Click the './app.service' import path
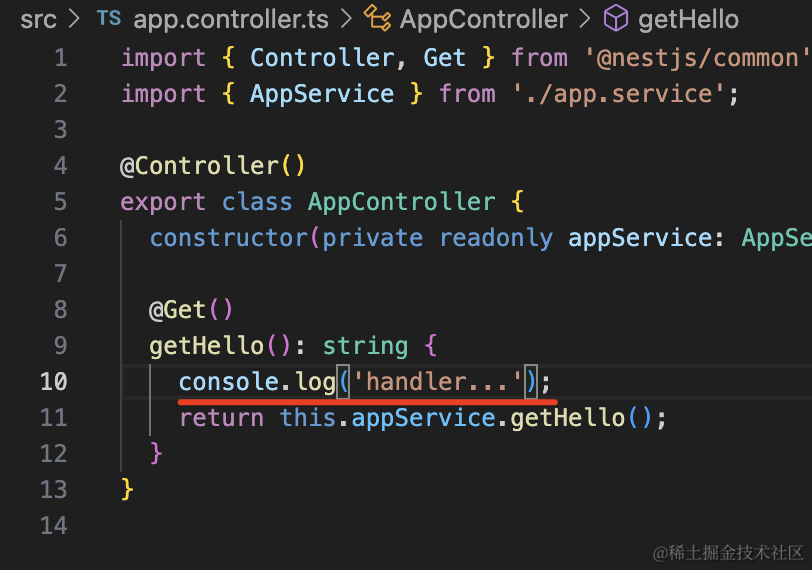This screenshot has width=812, height=570. coord(618,94)
